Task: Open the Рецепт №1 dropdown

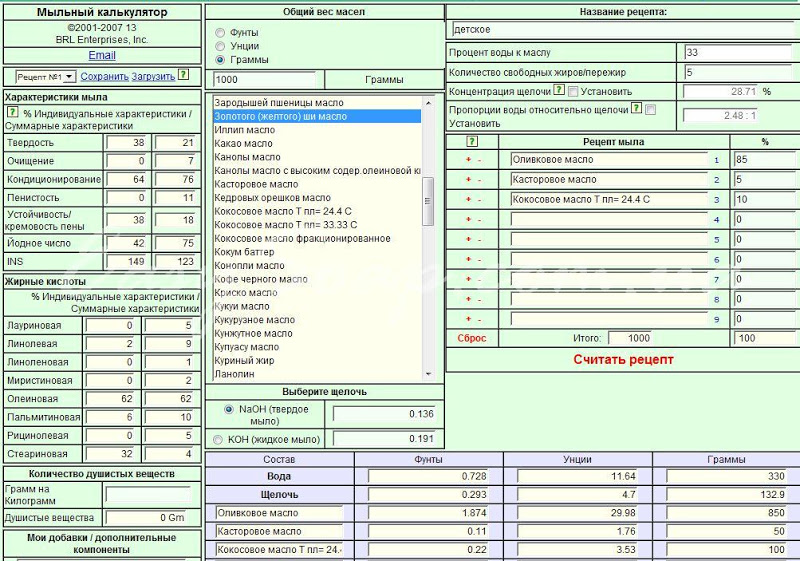Action: [x=45, y=77]
